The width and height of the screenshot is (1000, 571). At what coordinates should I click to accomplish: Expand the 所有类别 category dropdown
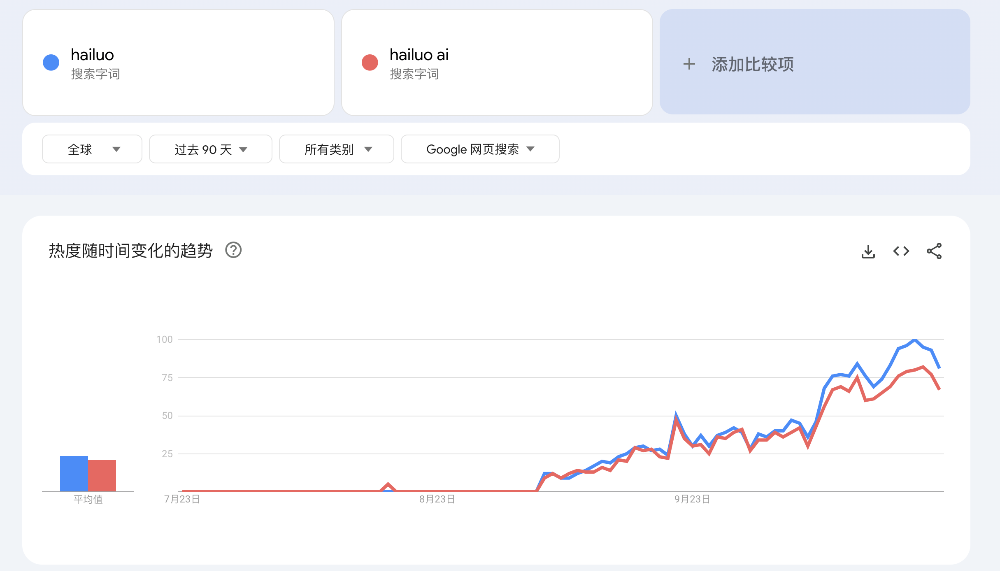(x=336, y=149)
